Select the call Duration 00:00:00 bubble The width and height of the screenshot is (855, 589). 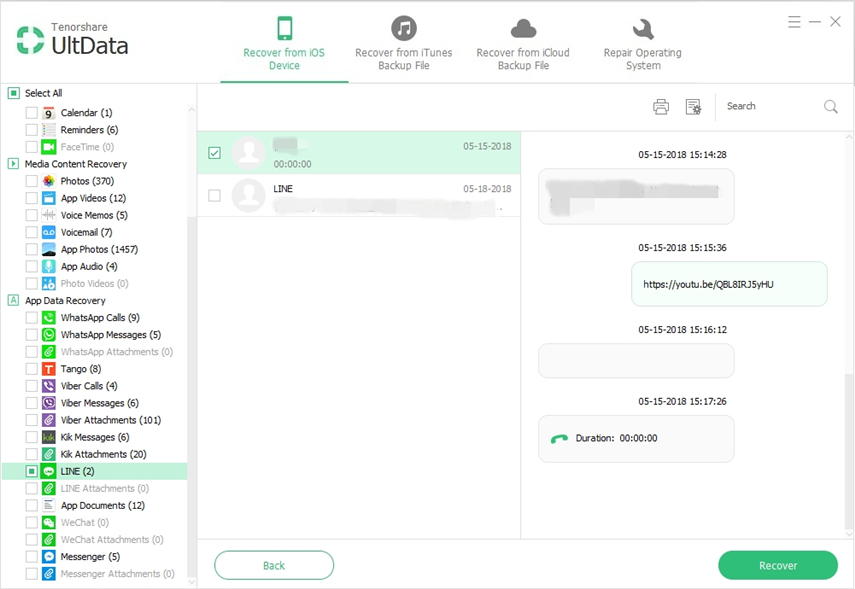pyautogui.click(x=636, y=438)
